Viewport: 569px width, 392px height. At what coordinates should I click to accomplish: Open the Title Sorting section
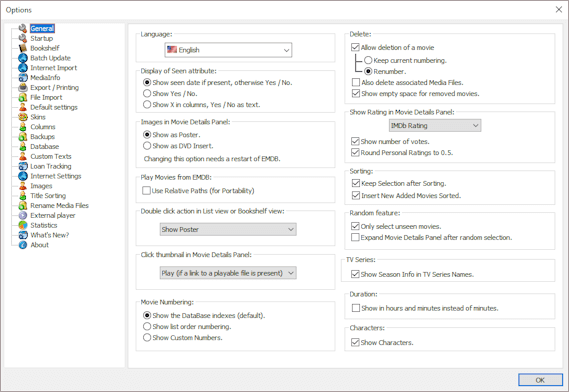pos(48,196)
